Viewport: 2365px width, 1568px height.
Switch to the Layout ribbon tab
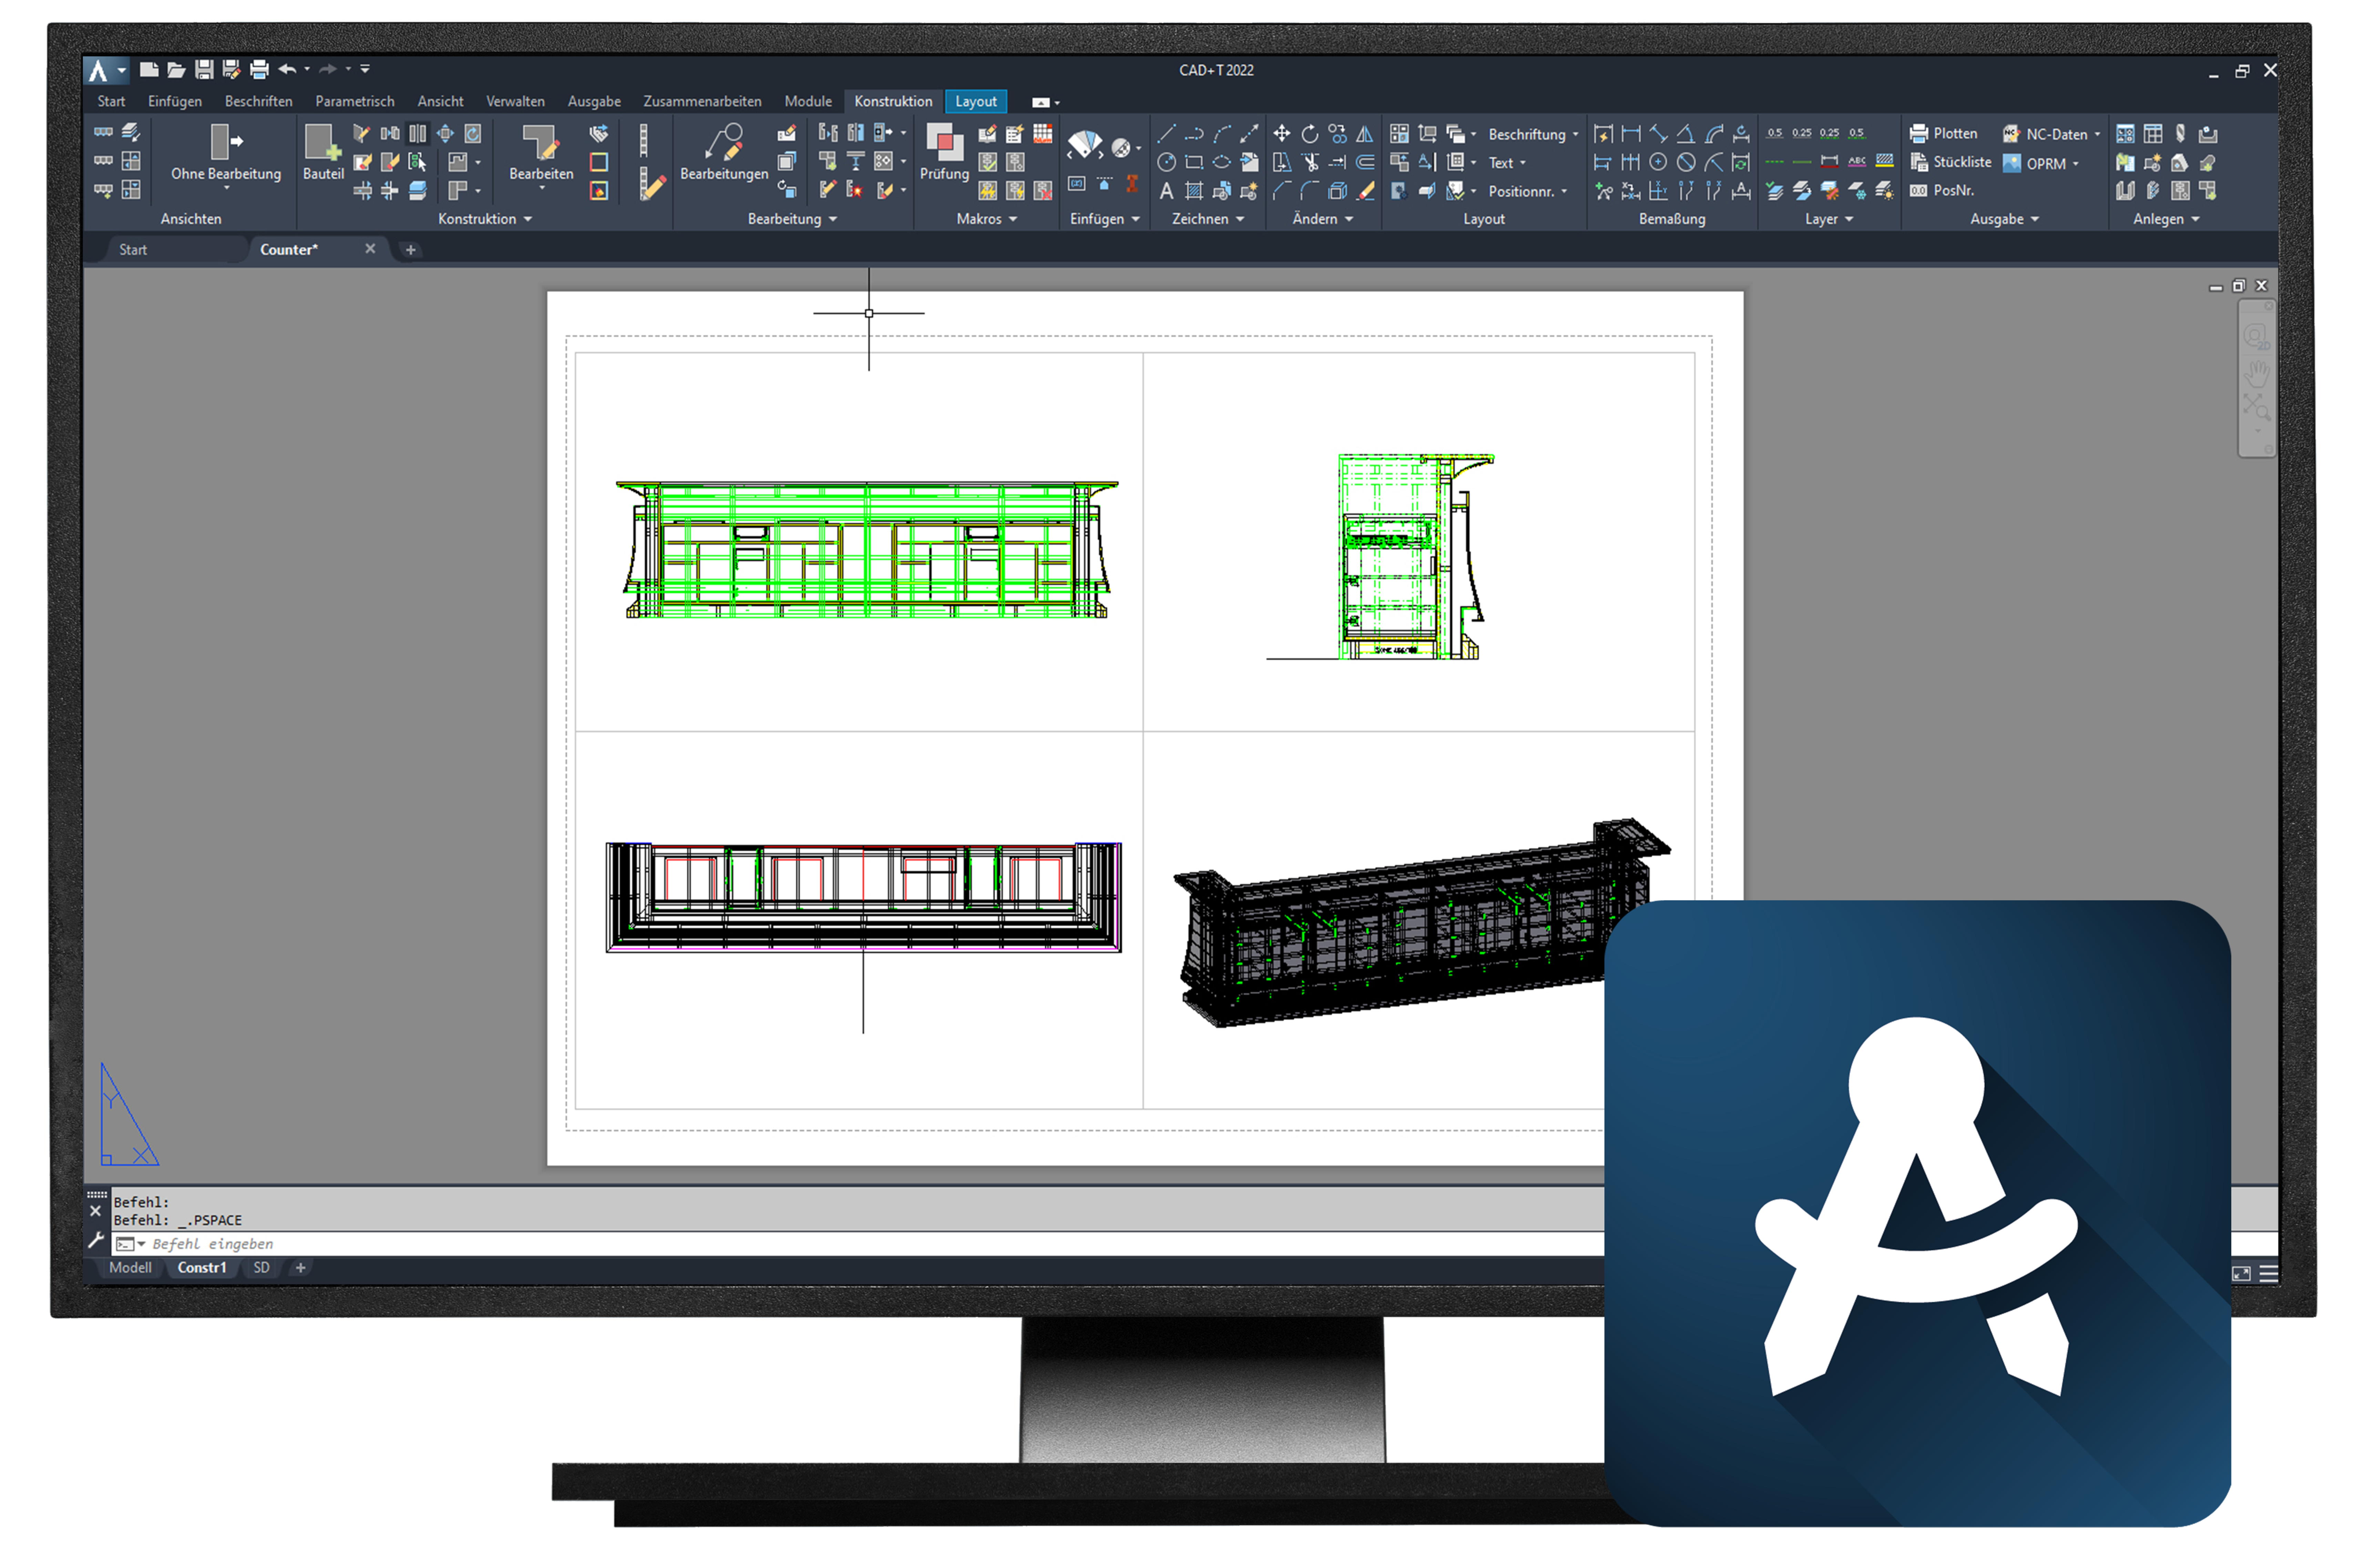click(x=976, y=101)
